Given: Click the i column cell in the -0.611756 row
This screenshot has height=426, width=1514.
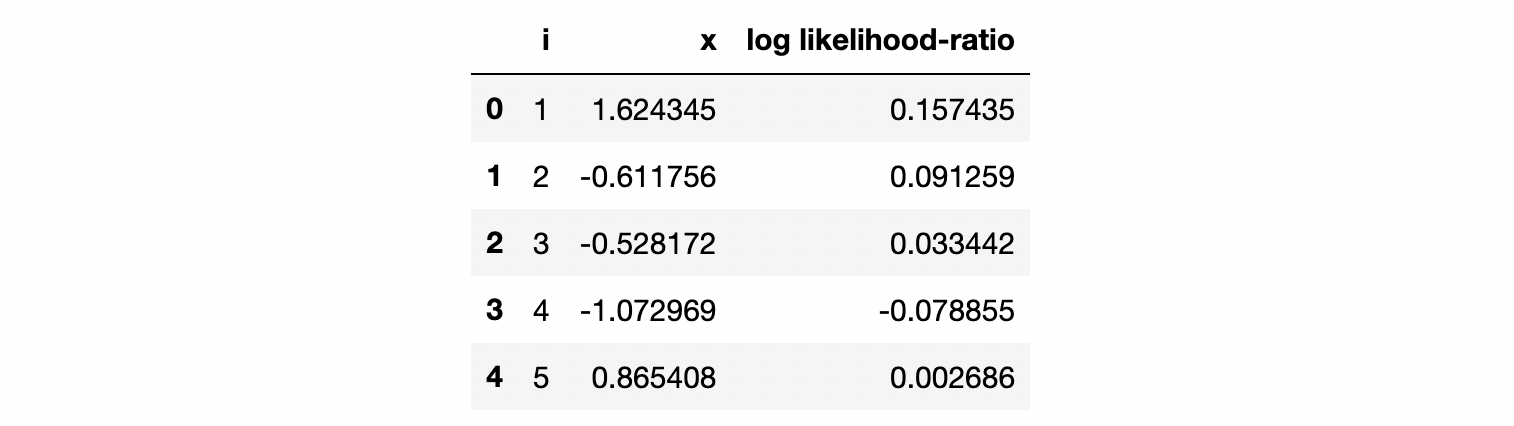Looking at the screenshot, I should tap(541, 176).
